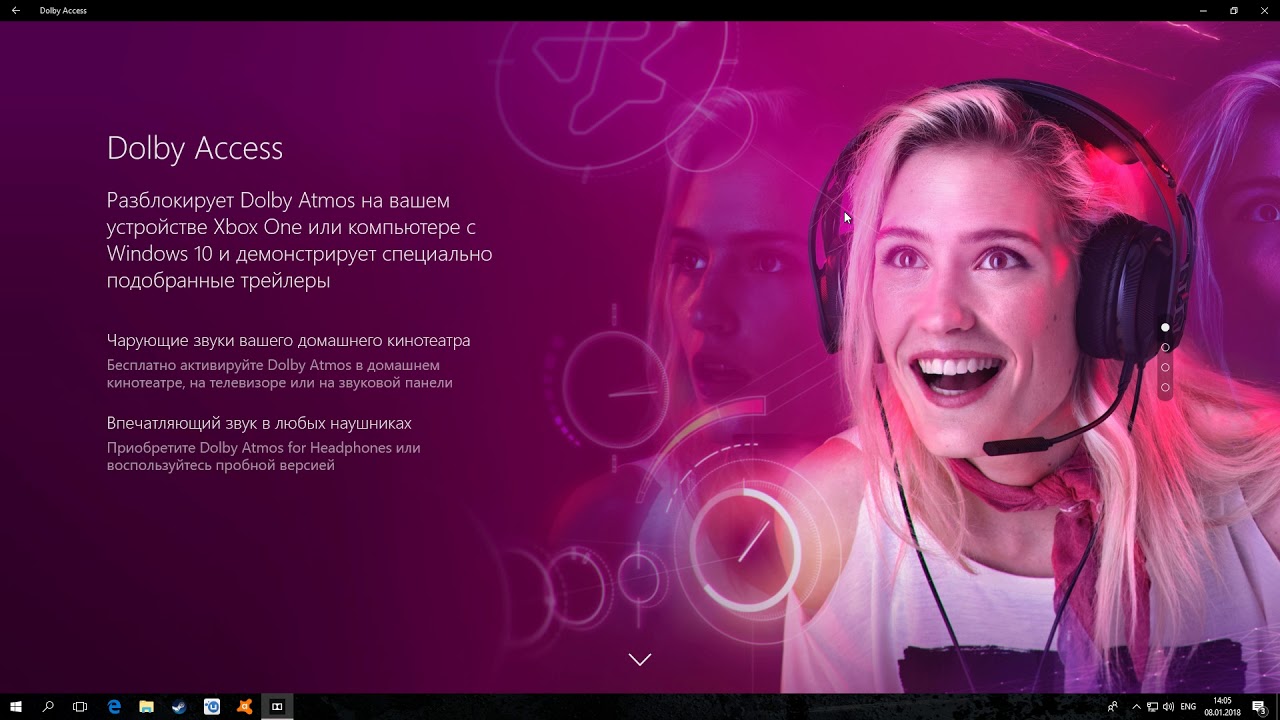Click text 'Бесплатно активируйте Dolby Atmos'
Screen dimensions: 1280x720
click(279, 374)
